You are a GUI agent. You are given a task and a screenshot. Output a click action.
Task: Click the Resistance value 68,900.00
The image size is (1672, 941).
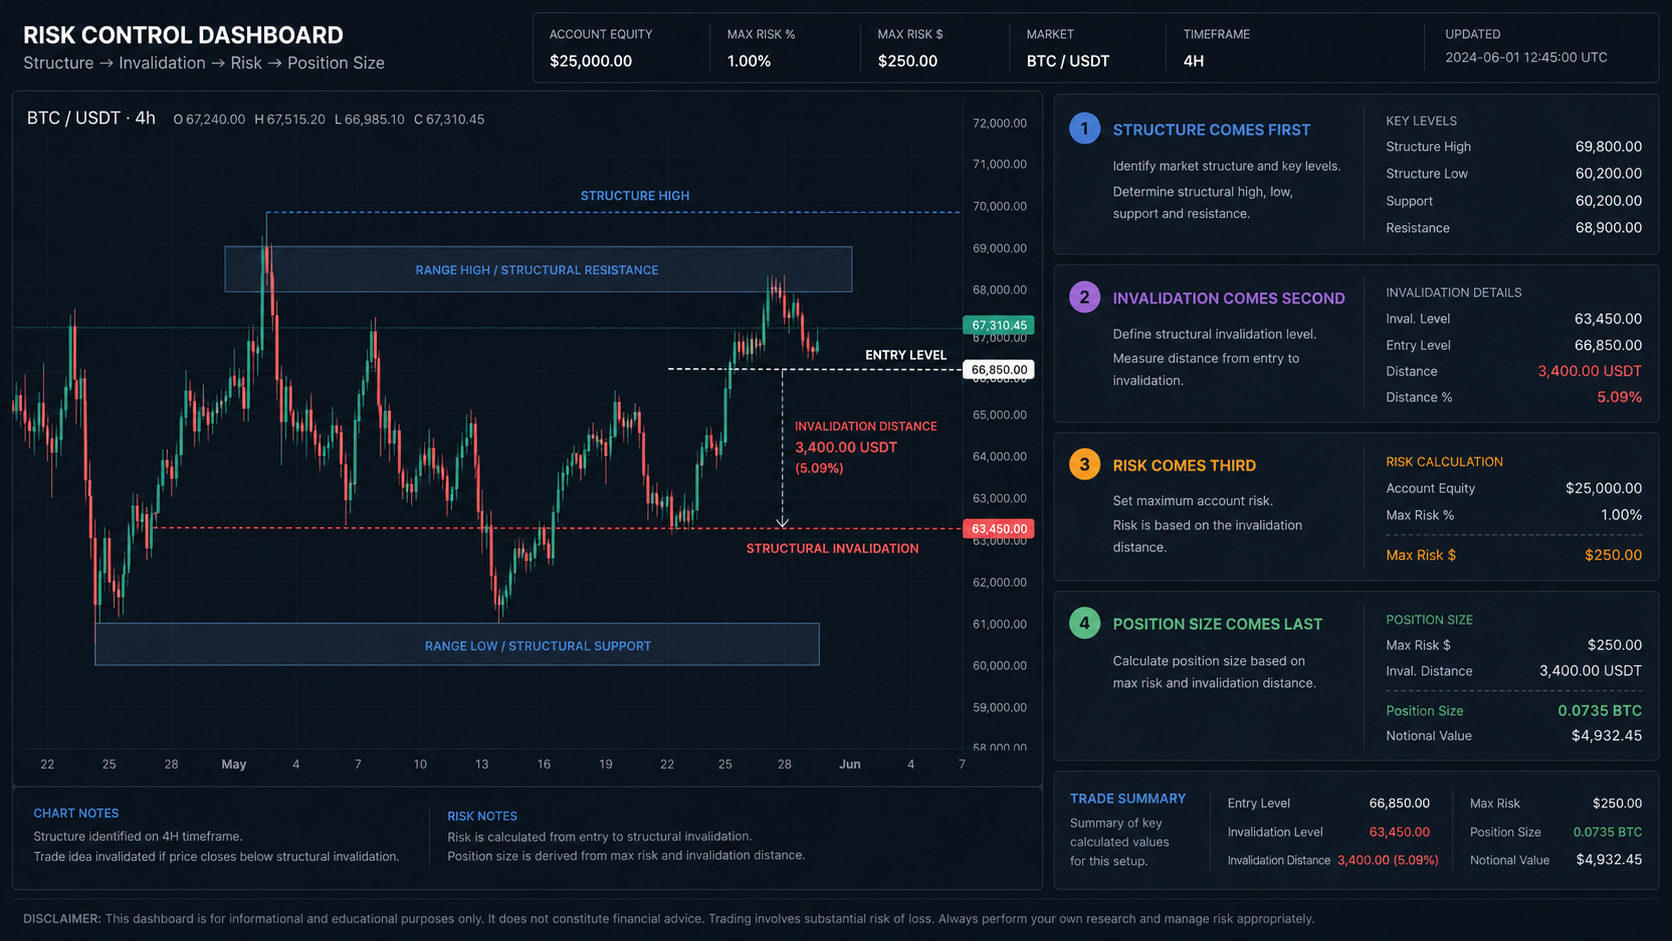click(x=1608, y=228)
